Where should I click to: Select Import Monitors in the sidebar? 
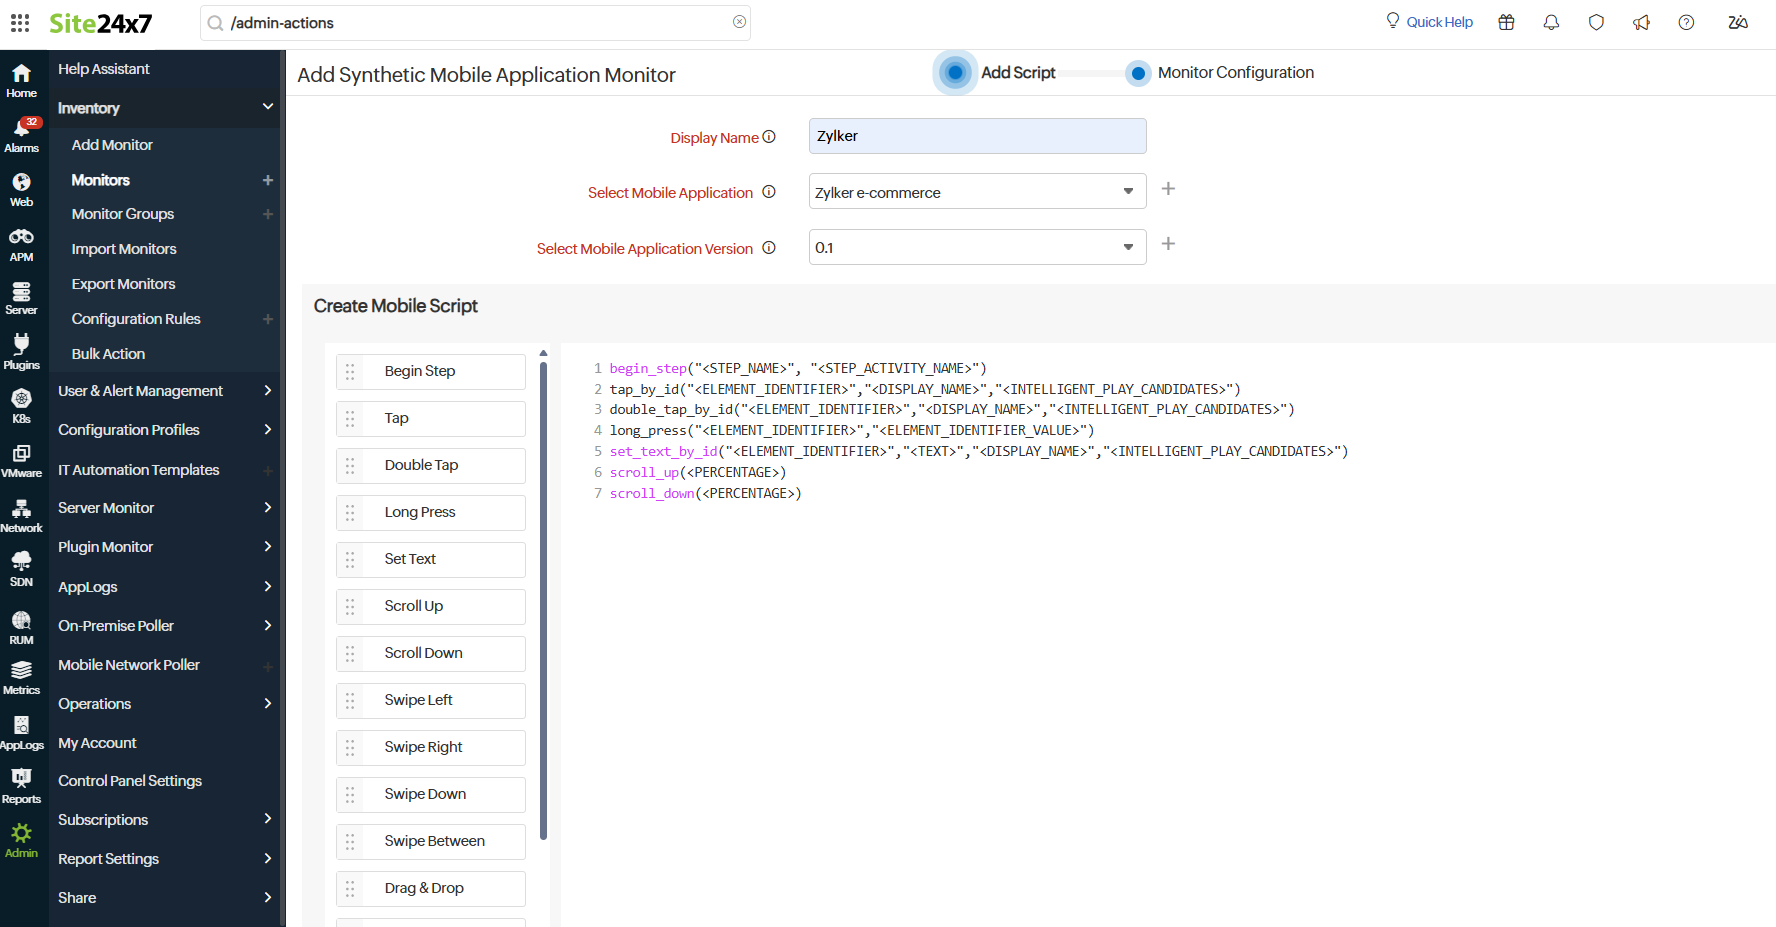click(x=123, y=248)
